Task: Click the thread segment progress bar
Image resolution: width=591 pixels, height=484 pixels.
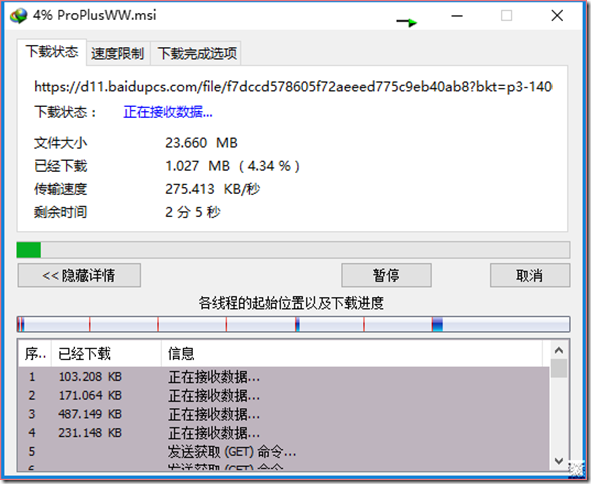Action: (x=293, y=324)
